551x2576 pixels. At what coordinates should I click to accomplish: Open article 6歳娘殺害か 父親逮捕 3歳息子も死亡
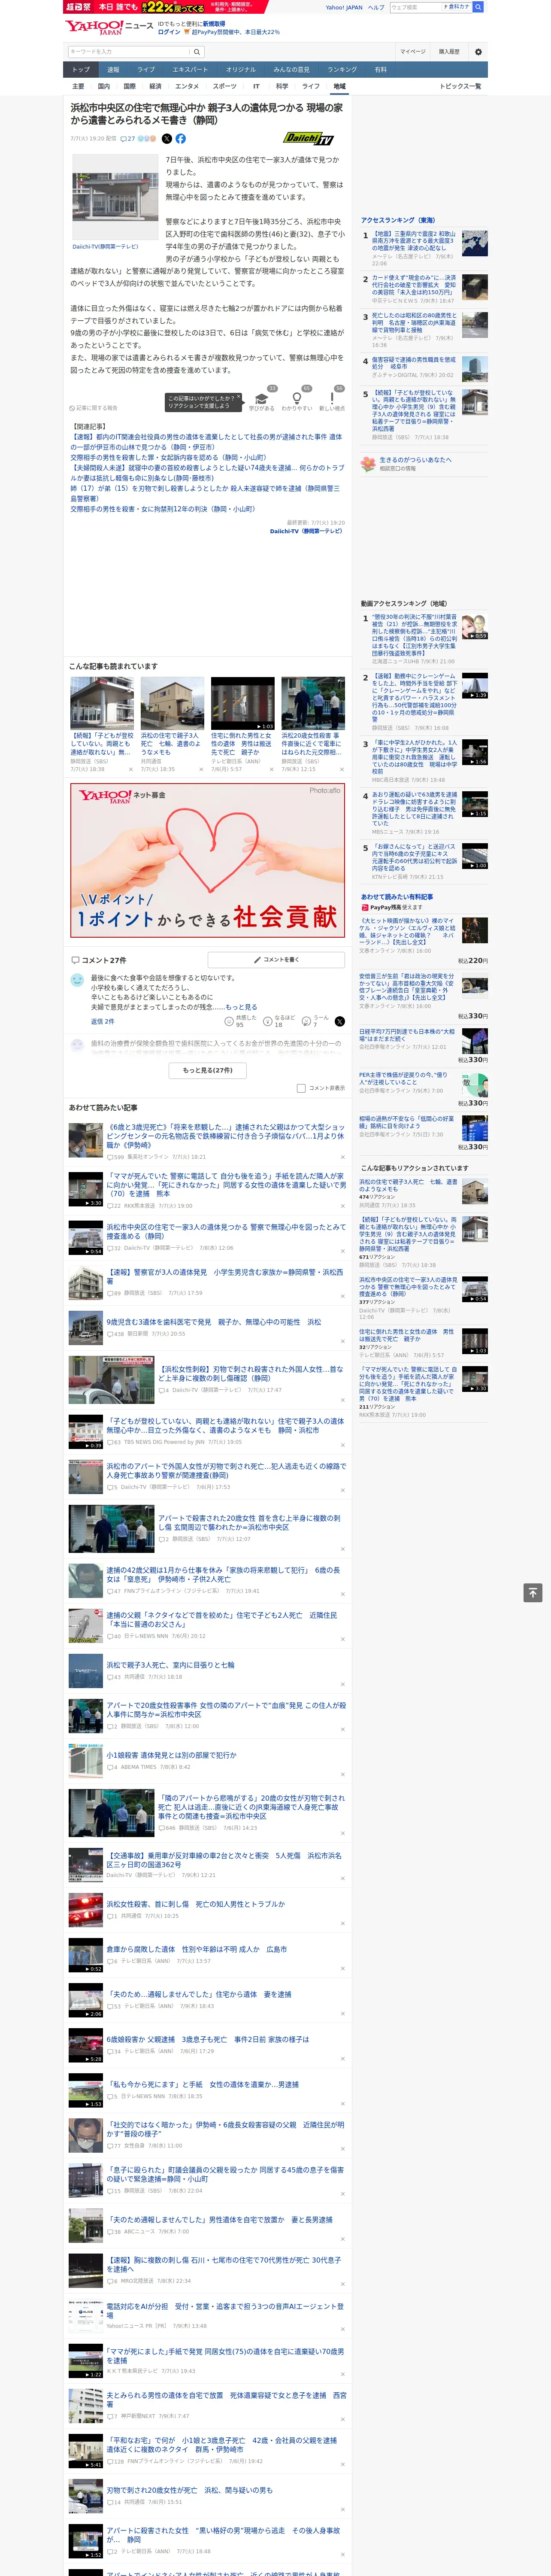coord(208,2039)
